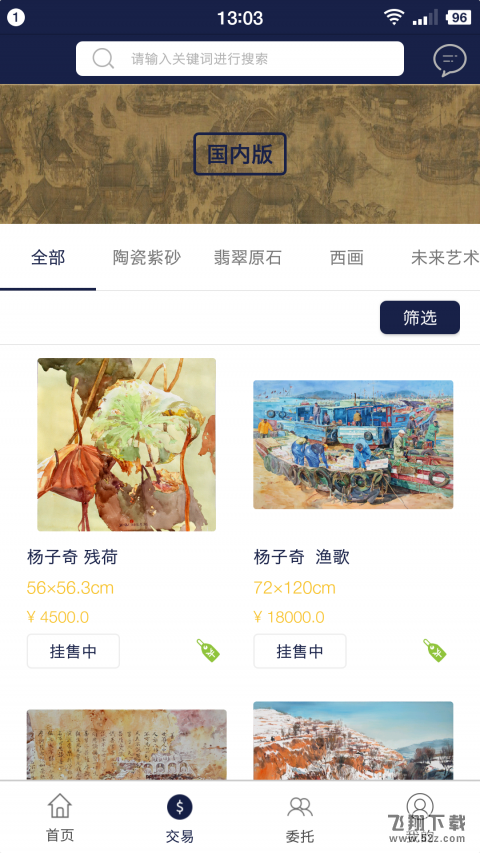Open the 筛选 filter options
The width and height of the screenshot is (480, 853).
[420, 318]
